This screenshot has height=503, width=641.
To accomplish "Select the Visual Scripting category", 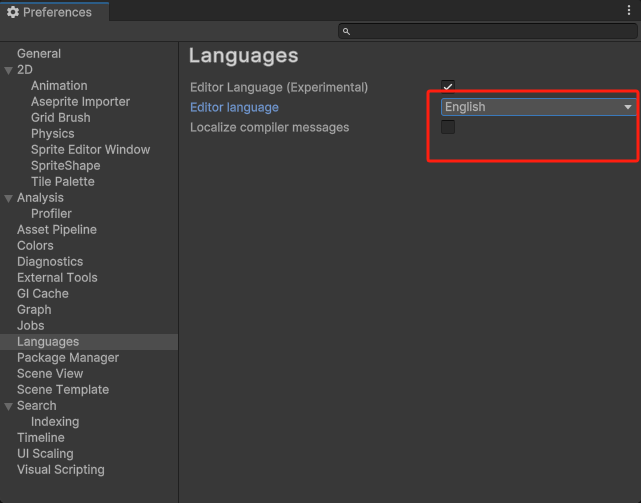I will point(60,470).
